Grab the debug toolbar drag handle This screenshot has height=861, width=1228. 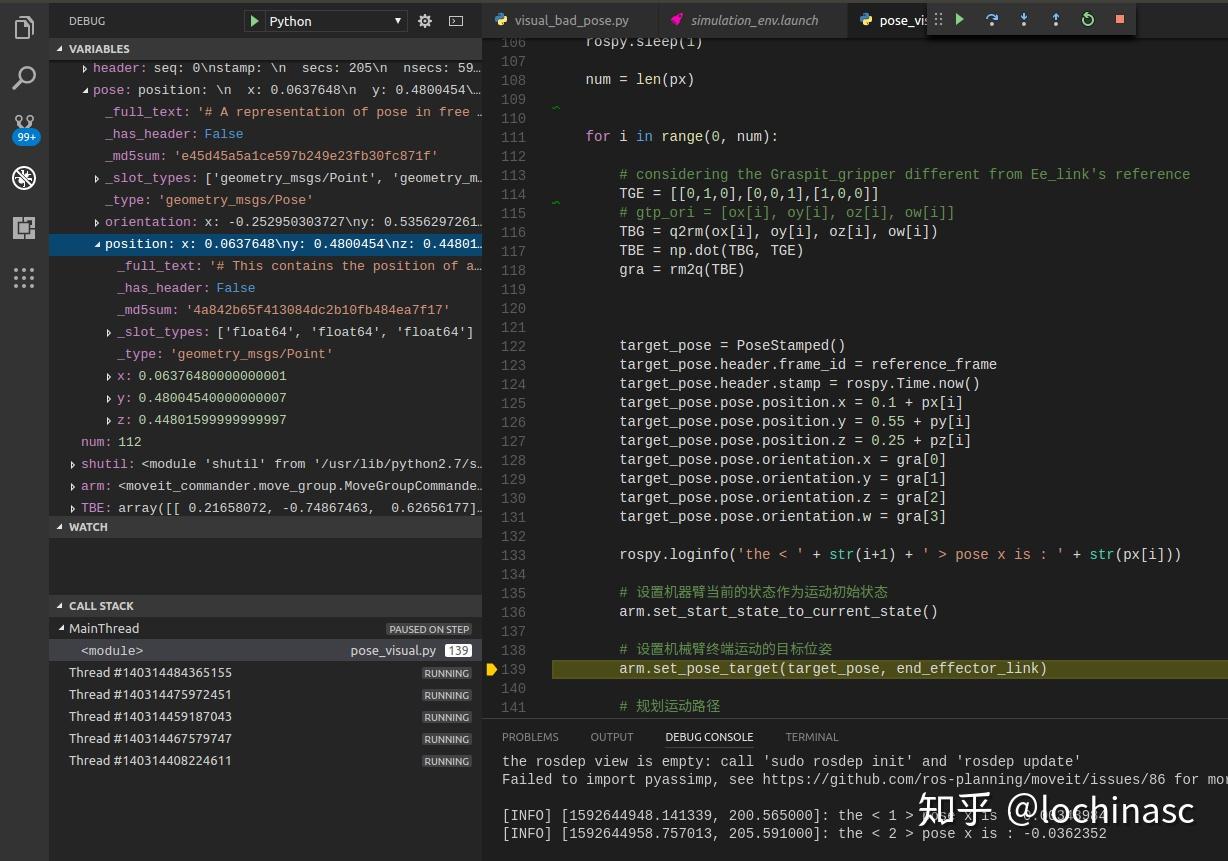[938, 19]
